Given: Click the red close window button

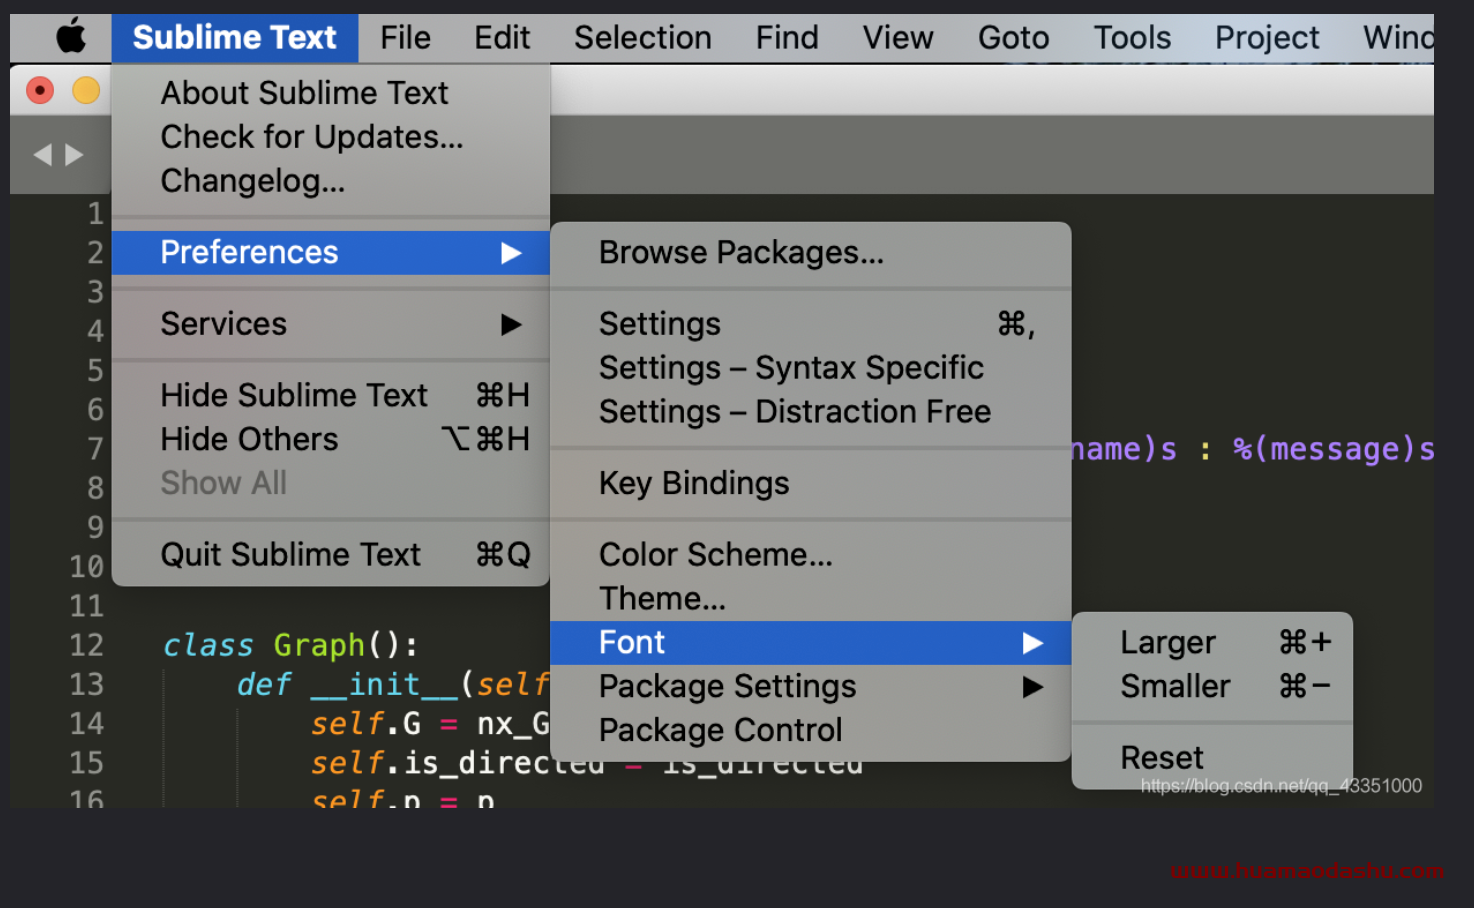Looking at the screenshot, I should pos(40,91).
